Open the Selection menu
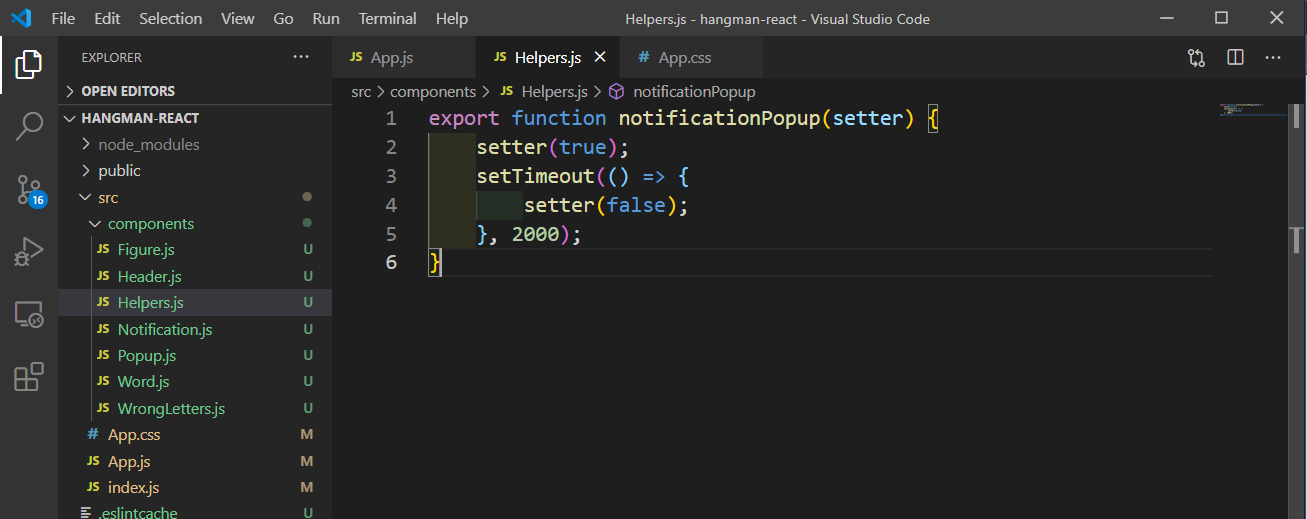Screen dimensions: 1307x519 coord(170,18)
